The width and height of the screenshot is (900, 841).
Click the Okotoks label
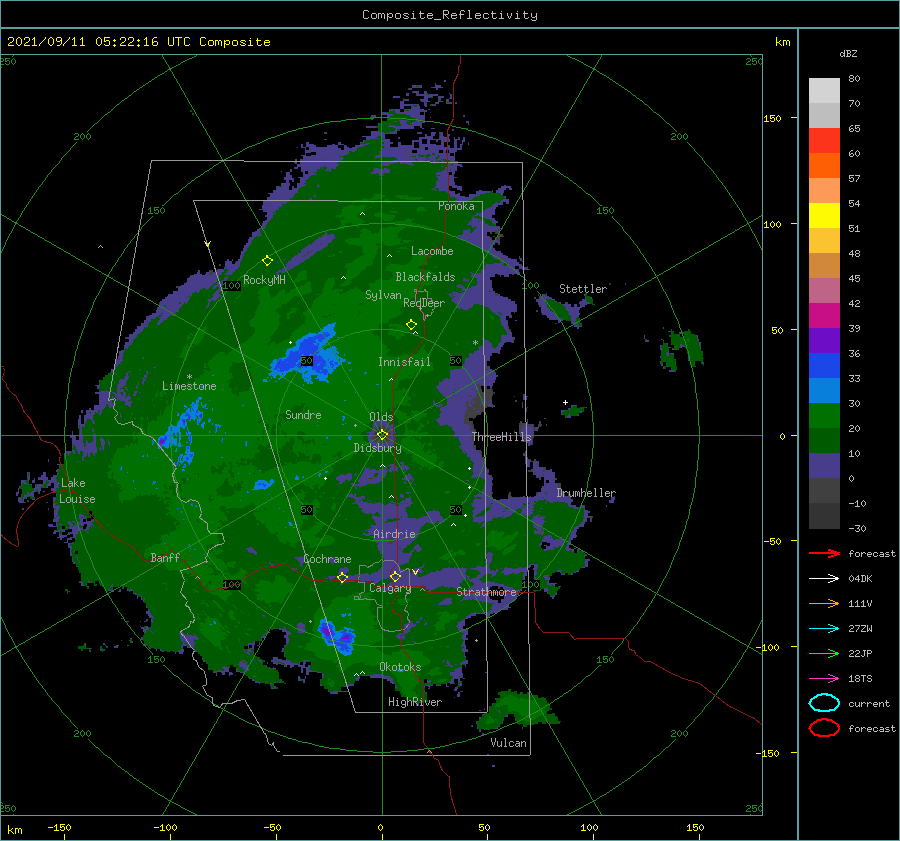coord(400,667)
